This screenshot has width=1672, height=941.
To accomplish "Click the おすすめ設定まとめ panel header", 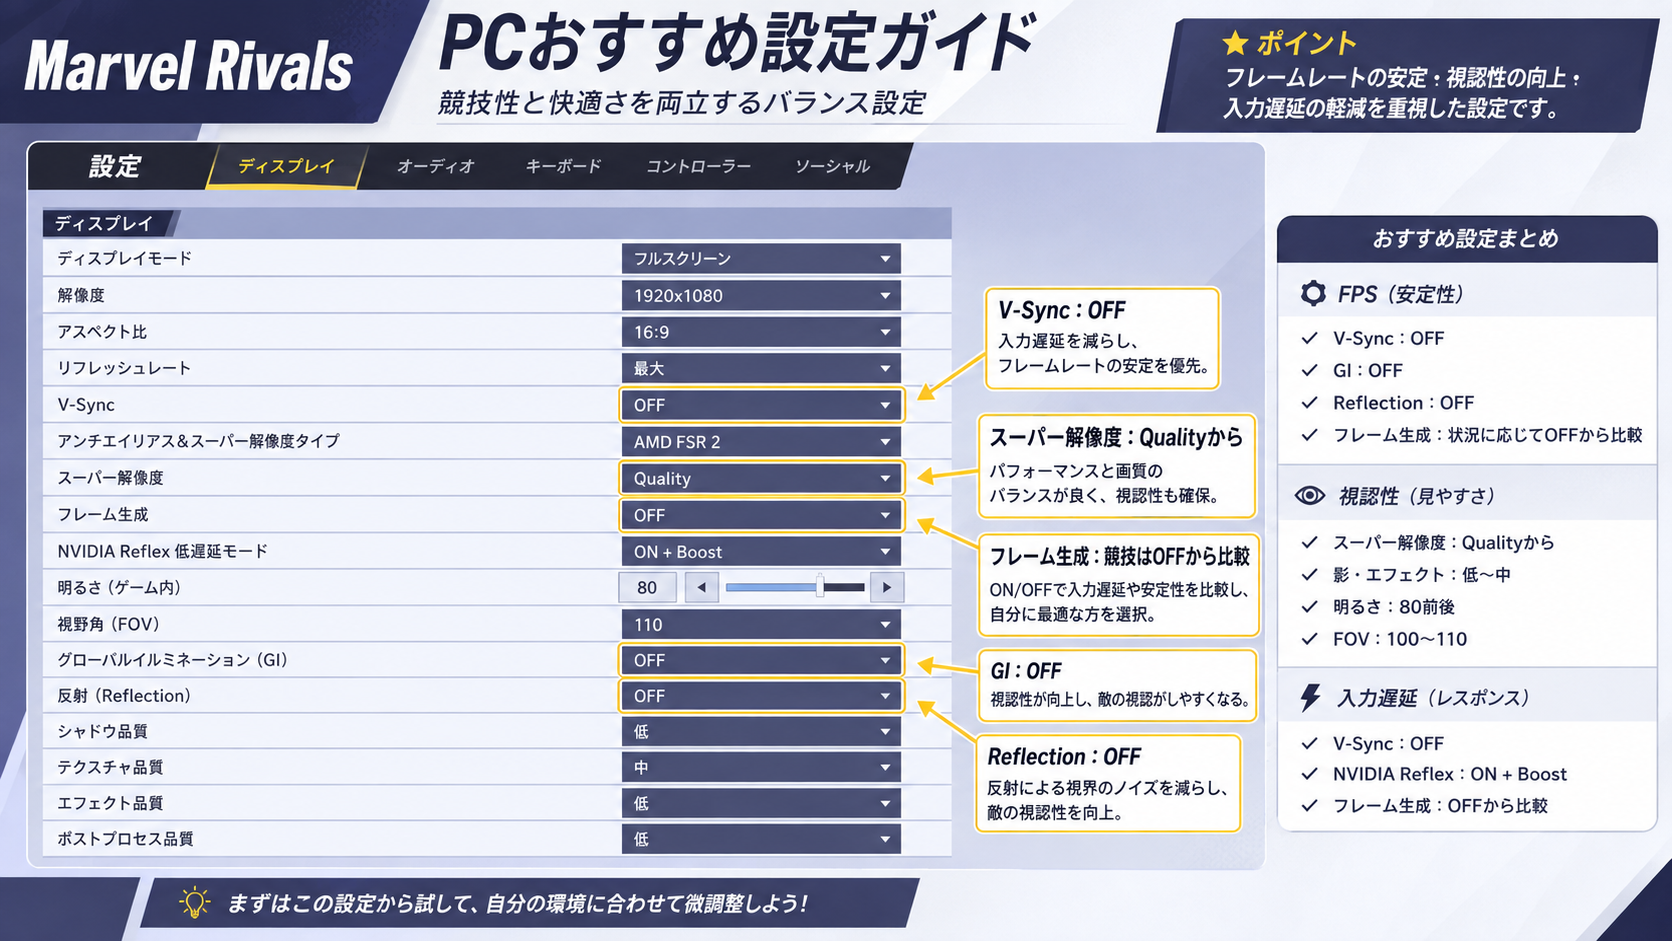I will click(x=1466, y=238).
